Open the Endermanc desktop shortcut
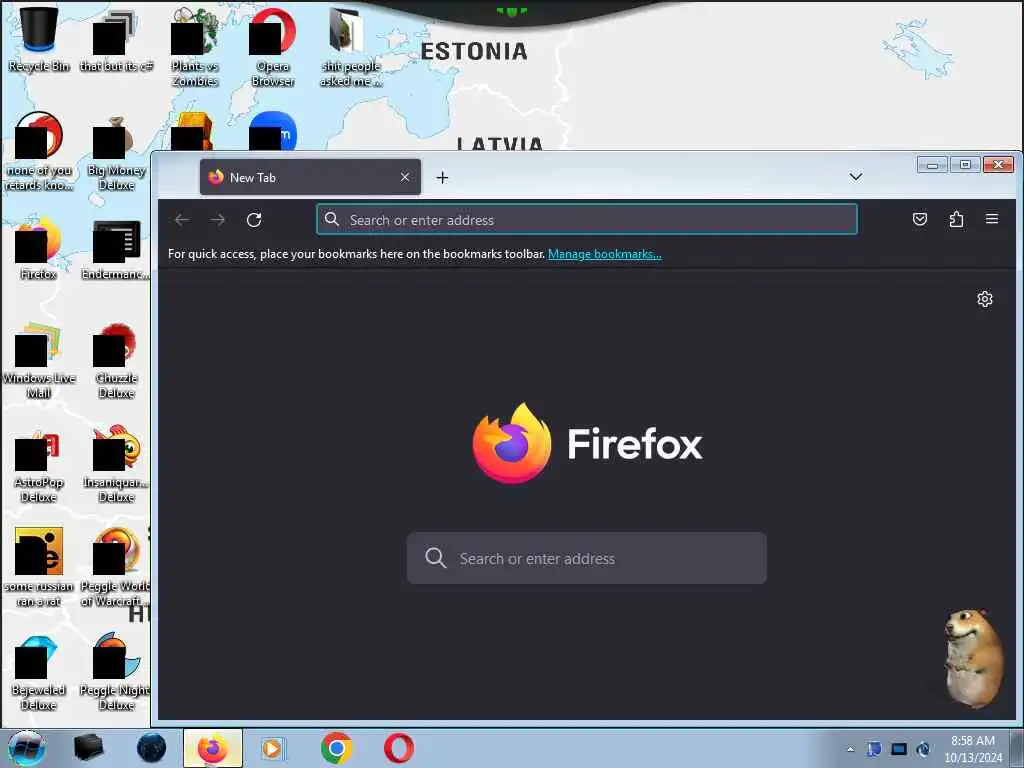1024x768 pixels. pyautogui.click(x=116, y=251)
